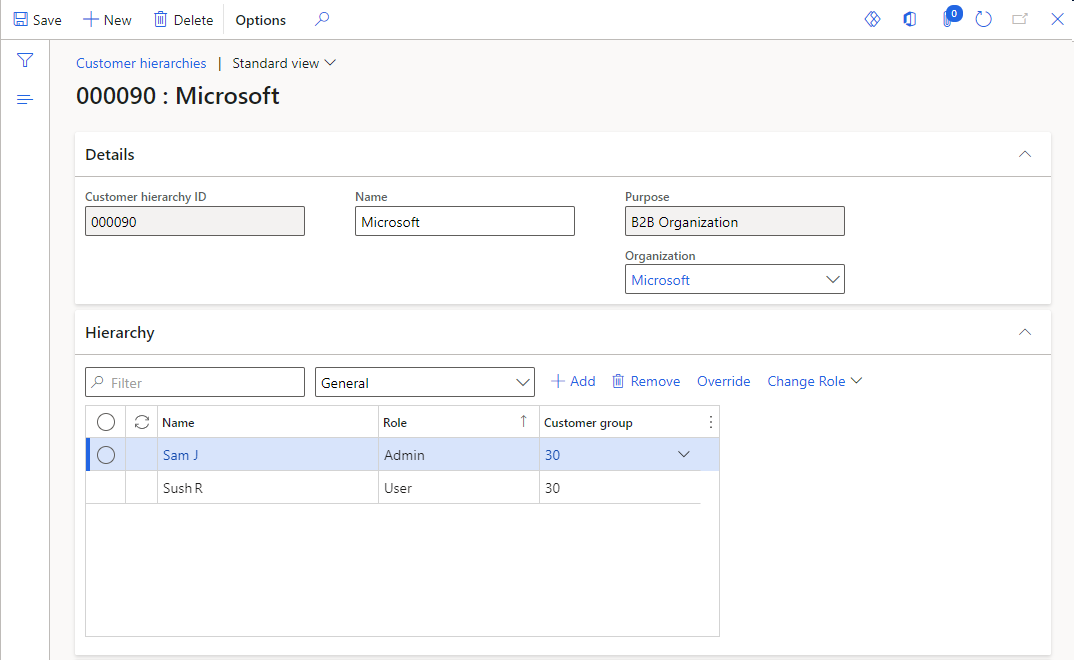This screenshot has width=1075, height=660.
Task: Click the Save button in the toolbar
Action: (38, 20)
